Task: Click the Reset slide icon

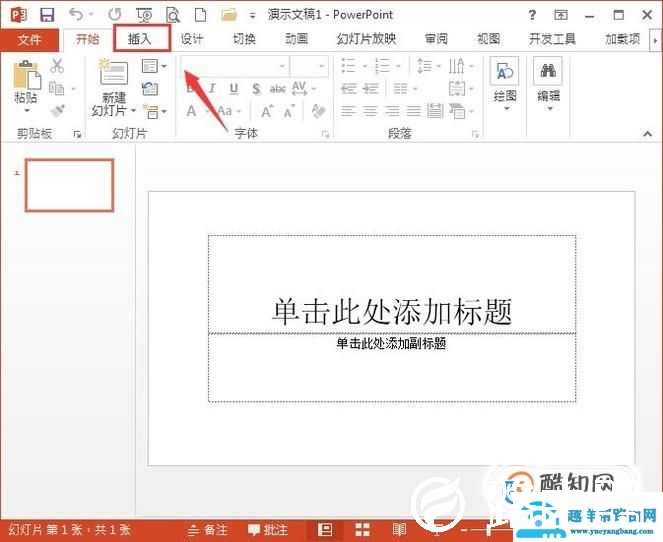Action: pyautogui.click(x=150, y=89)
